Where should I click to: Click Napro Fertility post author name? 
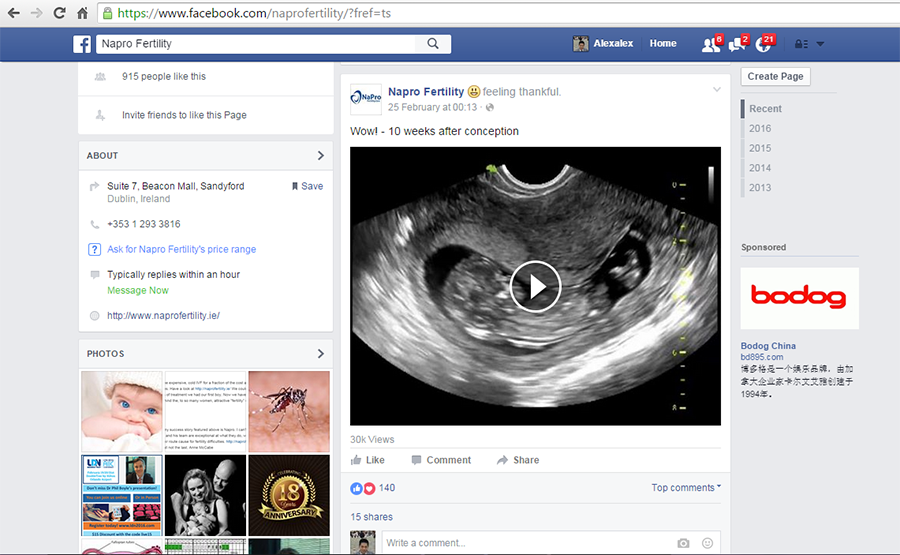click(x=426, y=92)
